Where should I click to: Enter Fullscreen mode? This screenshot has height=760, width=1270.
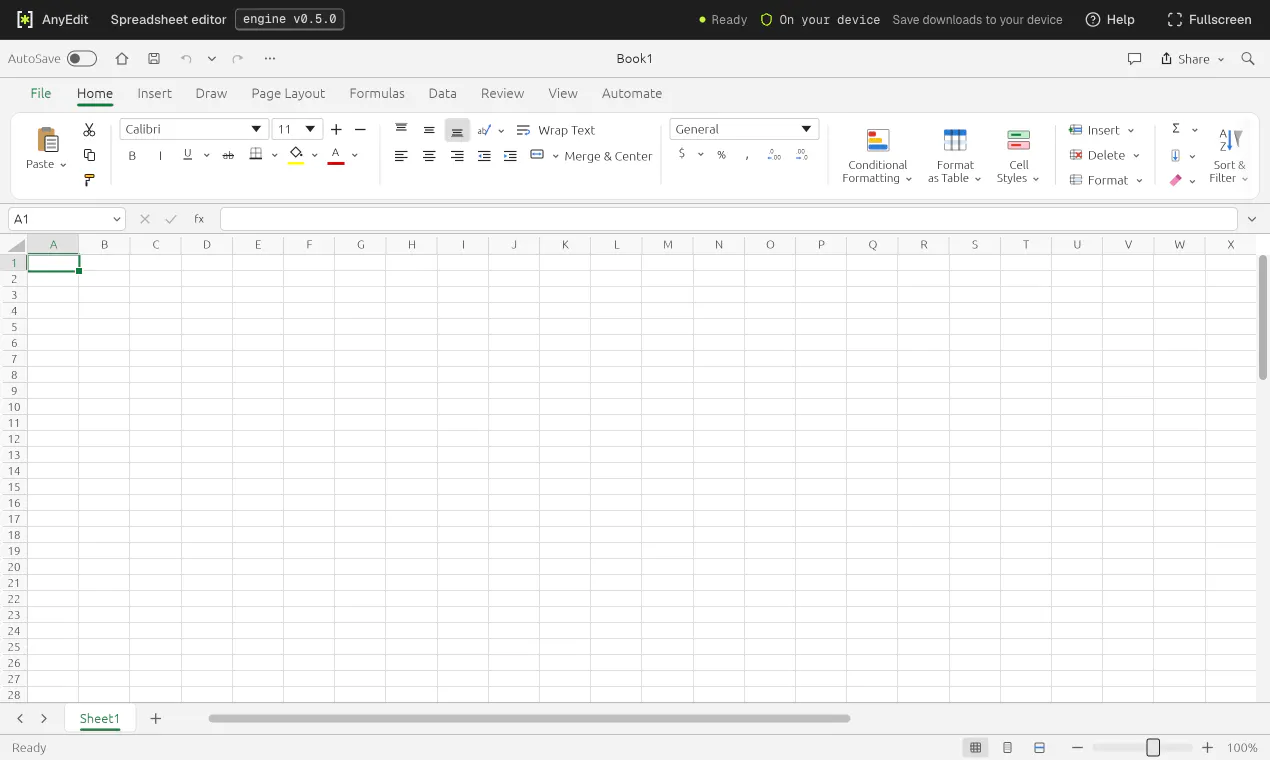tap(1209, 20)
